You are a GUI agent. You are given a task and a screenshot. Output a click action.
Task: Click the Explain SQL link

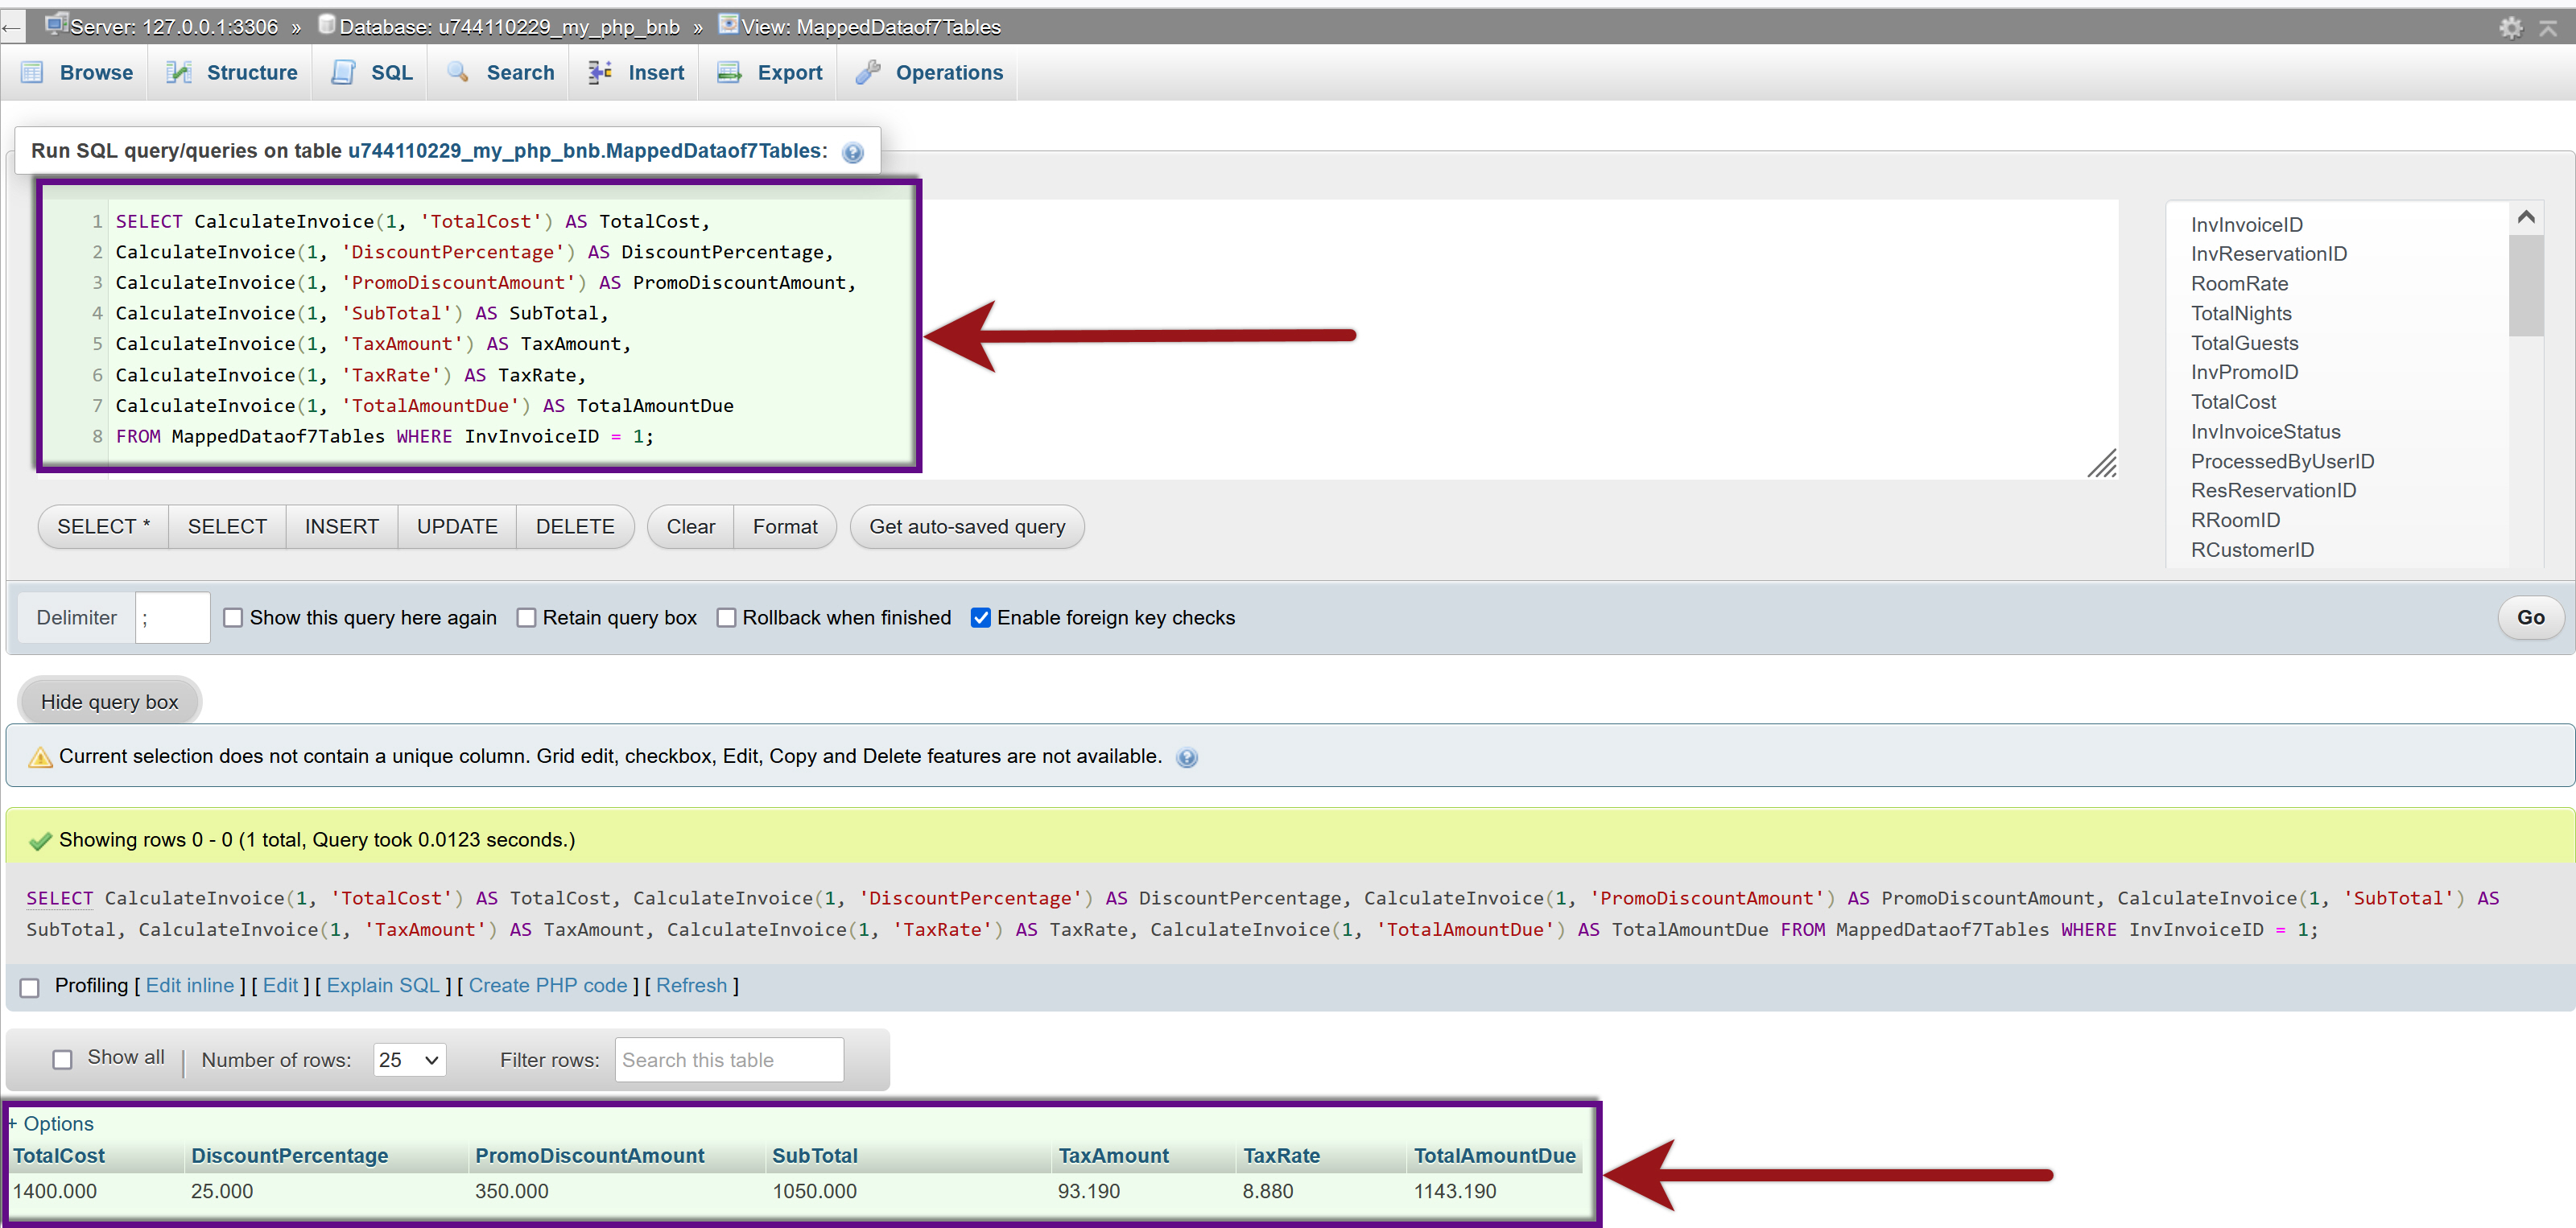pos(383,985)
